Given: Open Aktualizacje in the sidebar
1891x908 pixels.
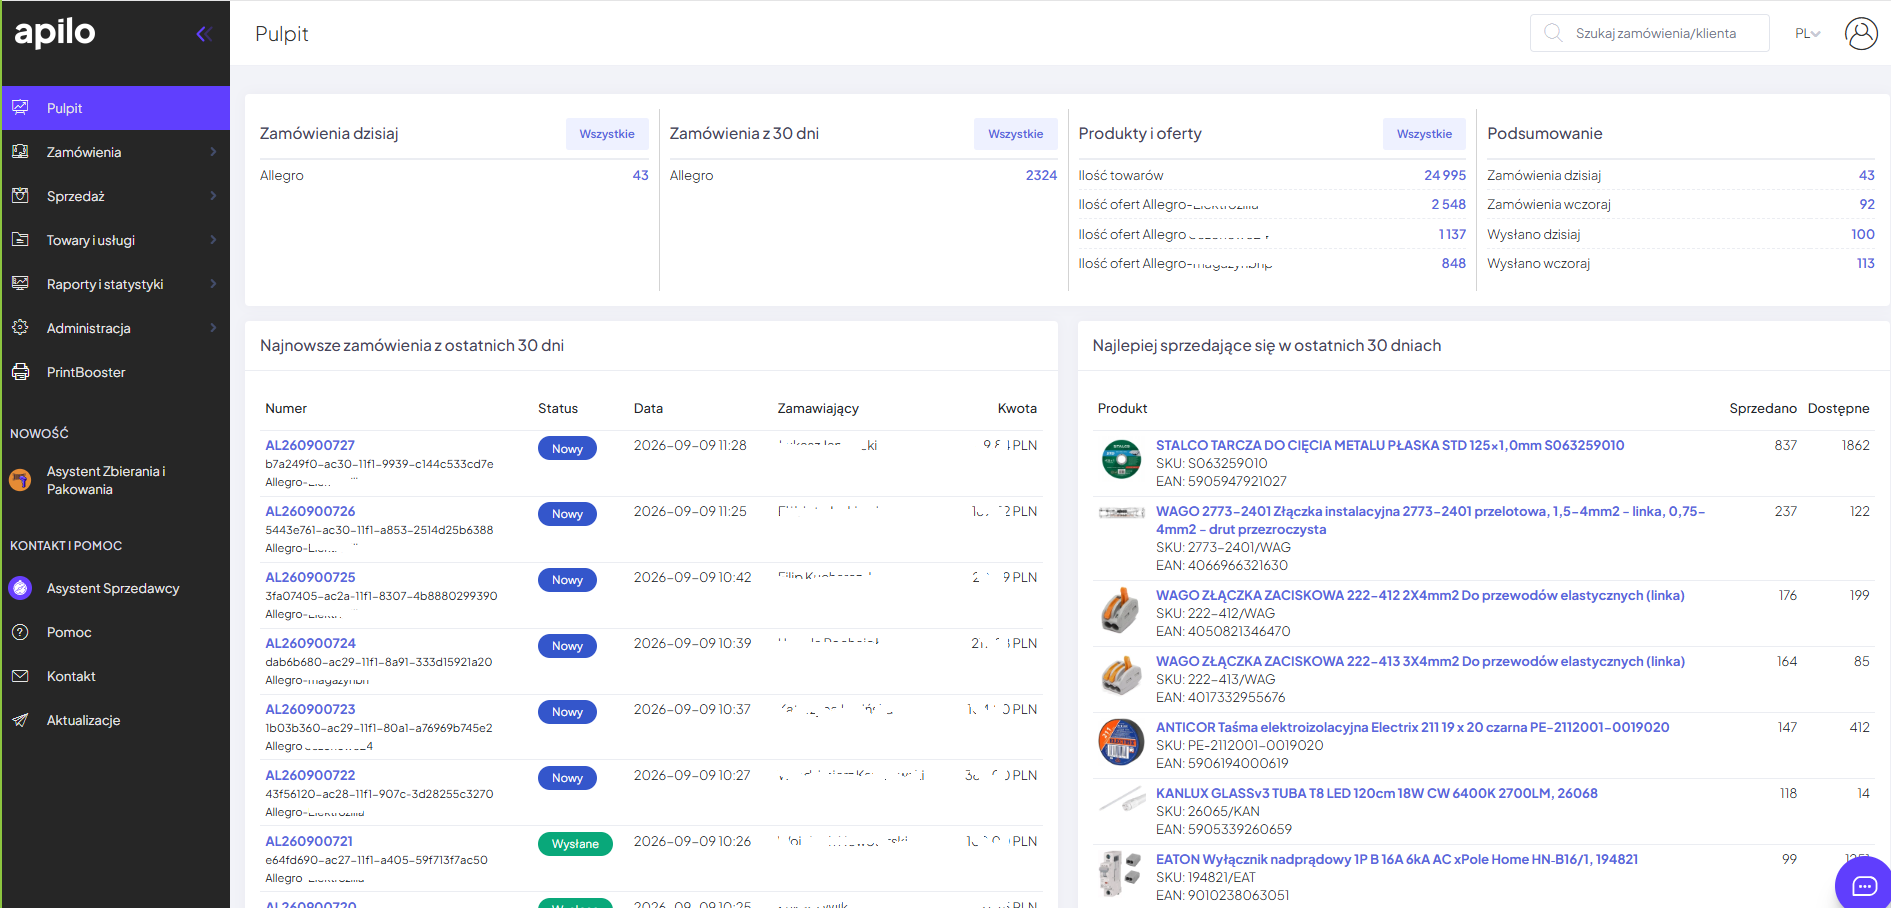Looking at the screenshot, I should (x=116, y=720).
